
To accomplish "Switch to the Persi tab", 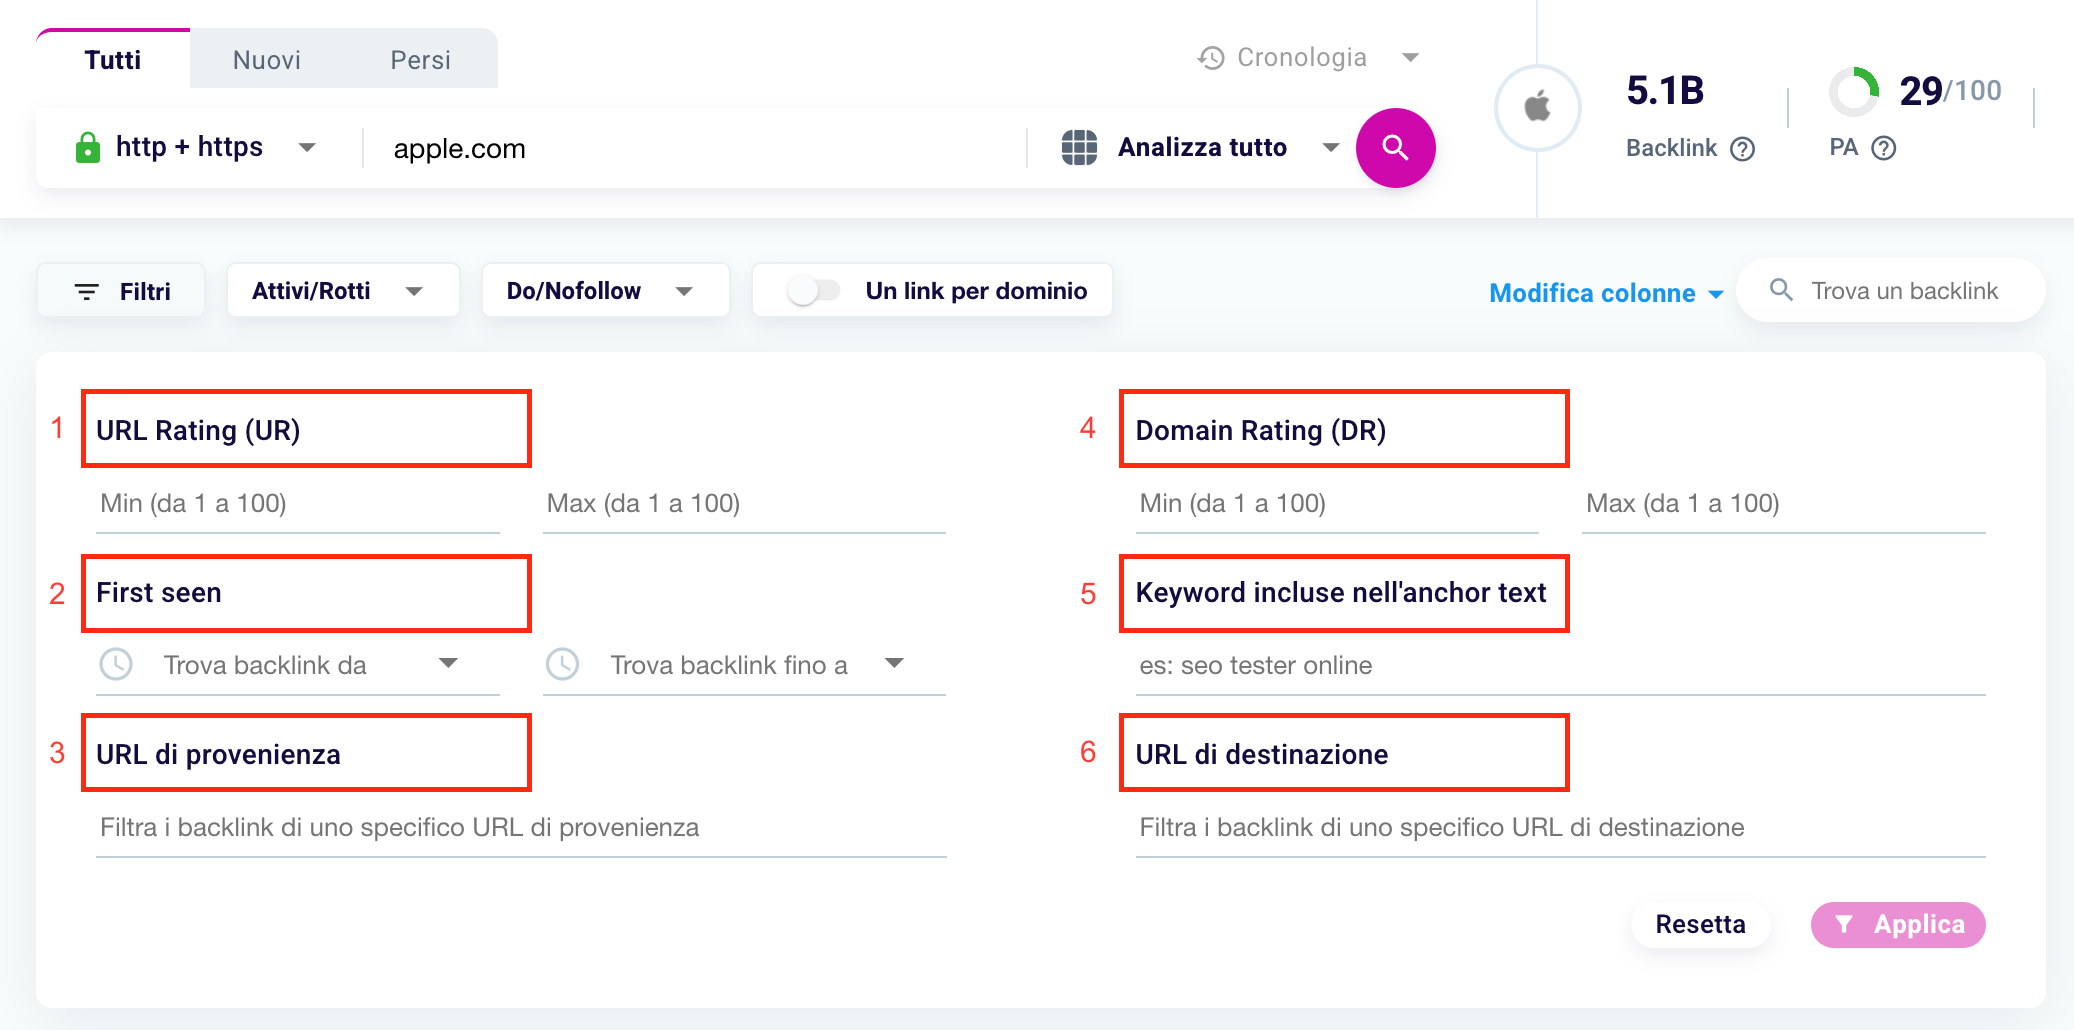I will point(420,60).
